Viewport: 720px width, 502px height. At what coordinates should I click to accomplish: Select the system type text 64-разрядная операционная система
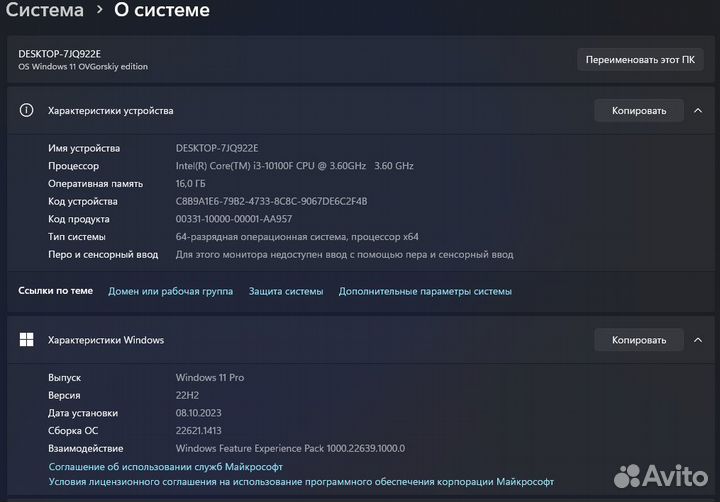pos(297,237)
